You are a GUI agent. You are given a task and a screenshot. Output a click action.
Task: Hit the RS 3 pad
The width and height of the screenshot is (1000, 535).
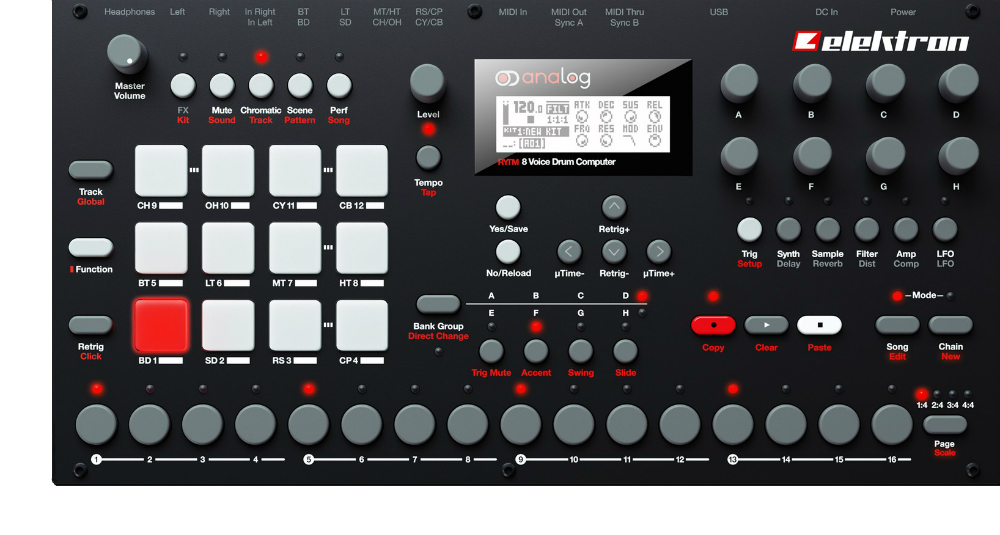click(x=295, y=325)
